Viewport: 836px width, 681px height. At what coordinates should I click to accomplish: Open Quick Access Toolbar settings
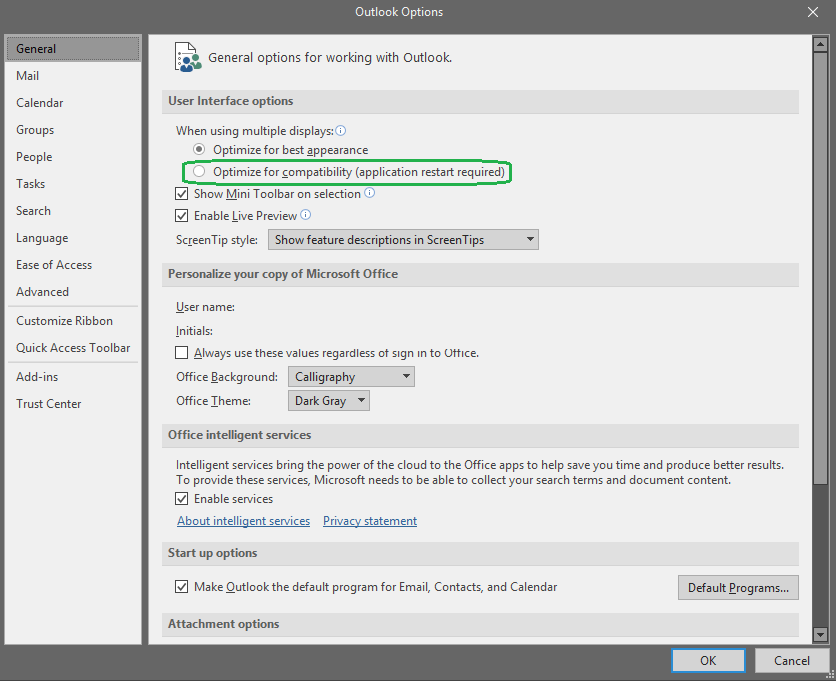coord(73,348)
